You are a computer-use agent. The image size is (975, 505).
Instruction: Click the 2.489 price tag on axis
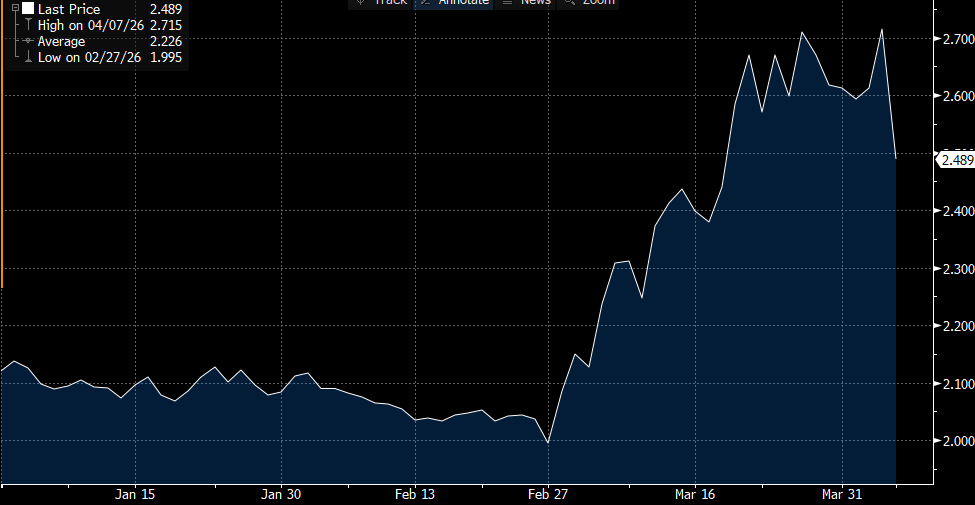tap(956, 160)
